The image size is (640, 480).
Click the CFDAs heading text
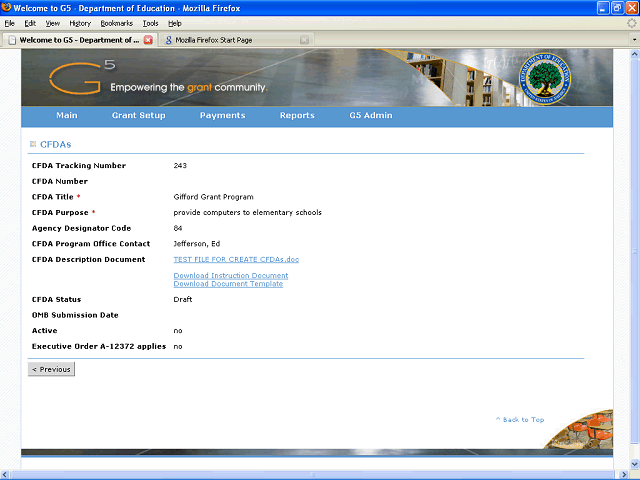pos(56,144)
